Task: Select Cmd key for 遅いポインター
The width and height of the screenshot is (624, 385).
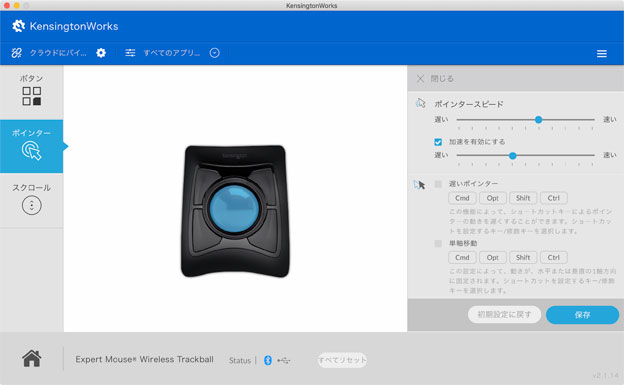Action: [x=462, y=198]
